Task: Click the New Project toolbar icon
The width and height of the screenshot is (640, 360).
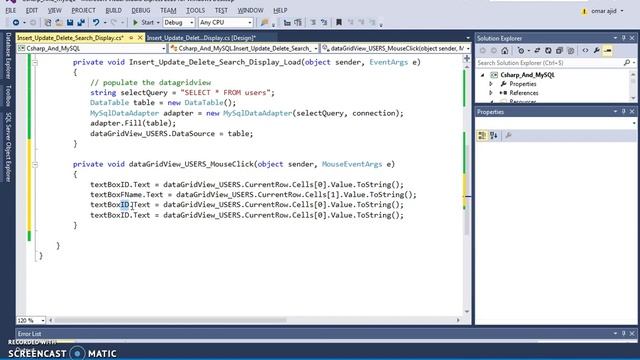Action: [48, 23]
